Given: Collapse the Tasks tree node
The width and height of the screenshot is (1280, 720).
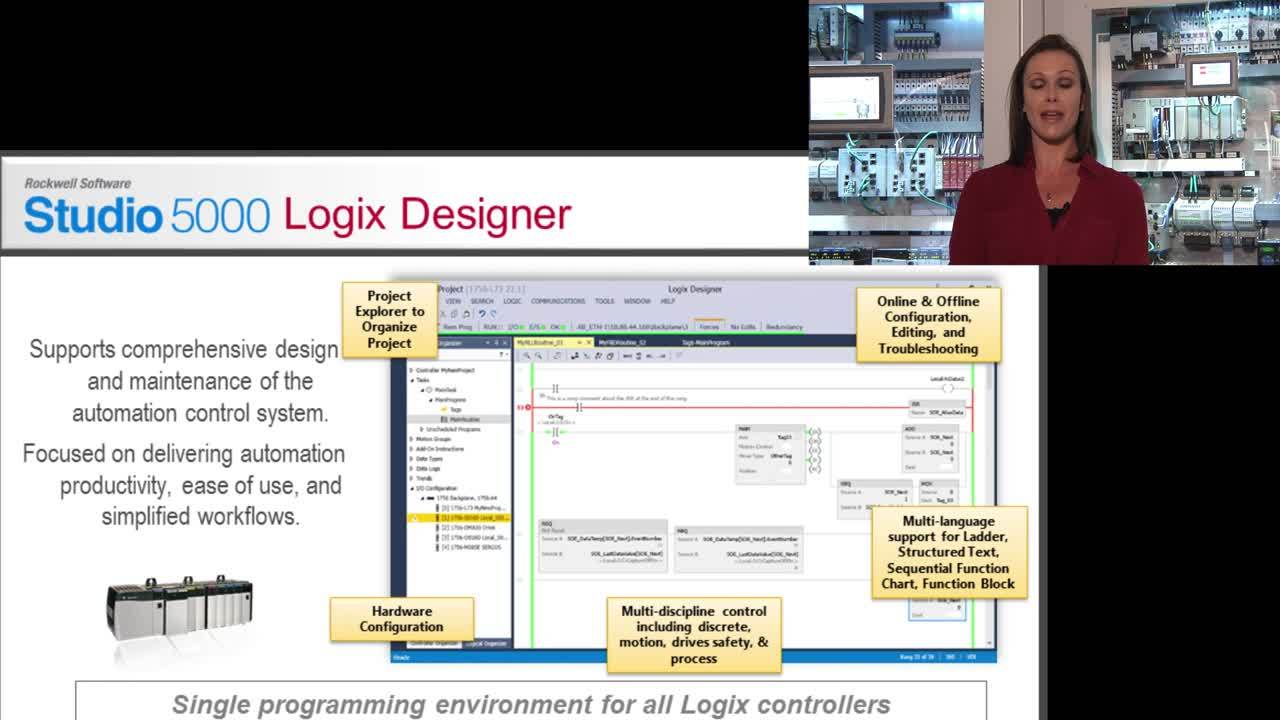Looking at the screenshot, I should coord(411,380).
